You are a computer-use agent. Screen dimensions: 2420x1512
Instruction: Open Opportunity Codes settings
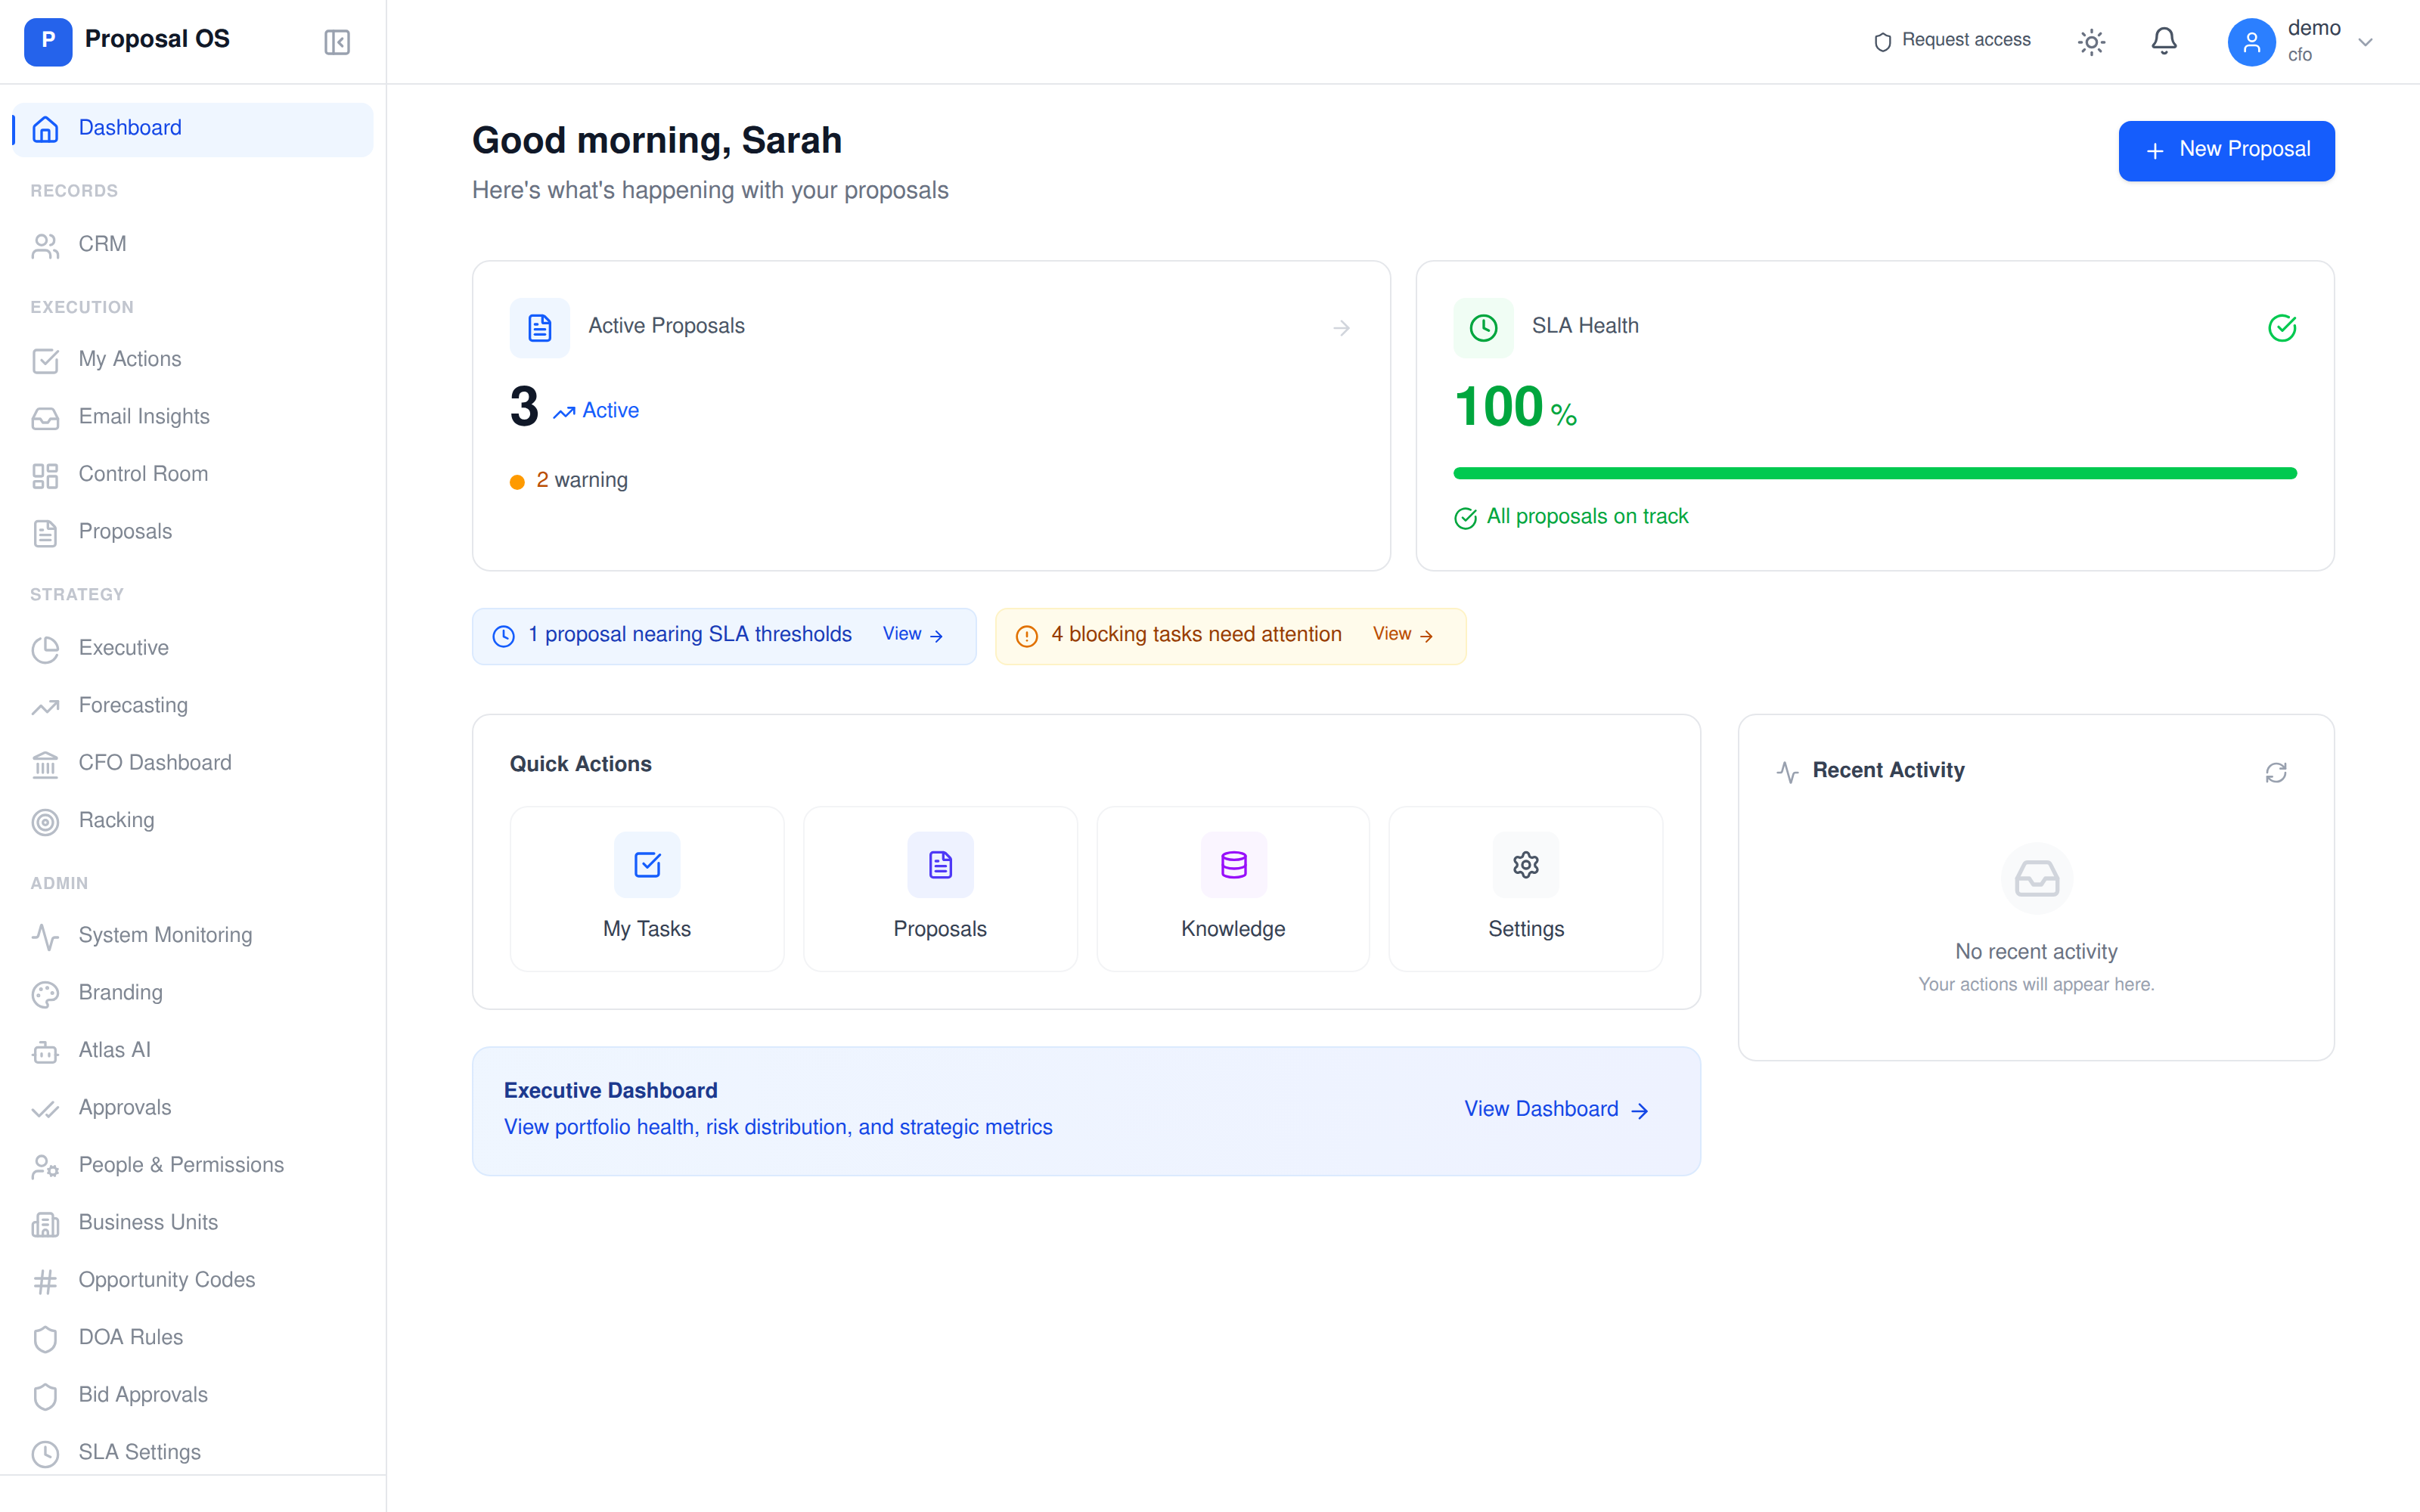[166, 1279]
